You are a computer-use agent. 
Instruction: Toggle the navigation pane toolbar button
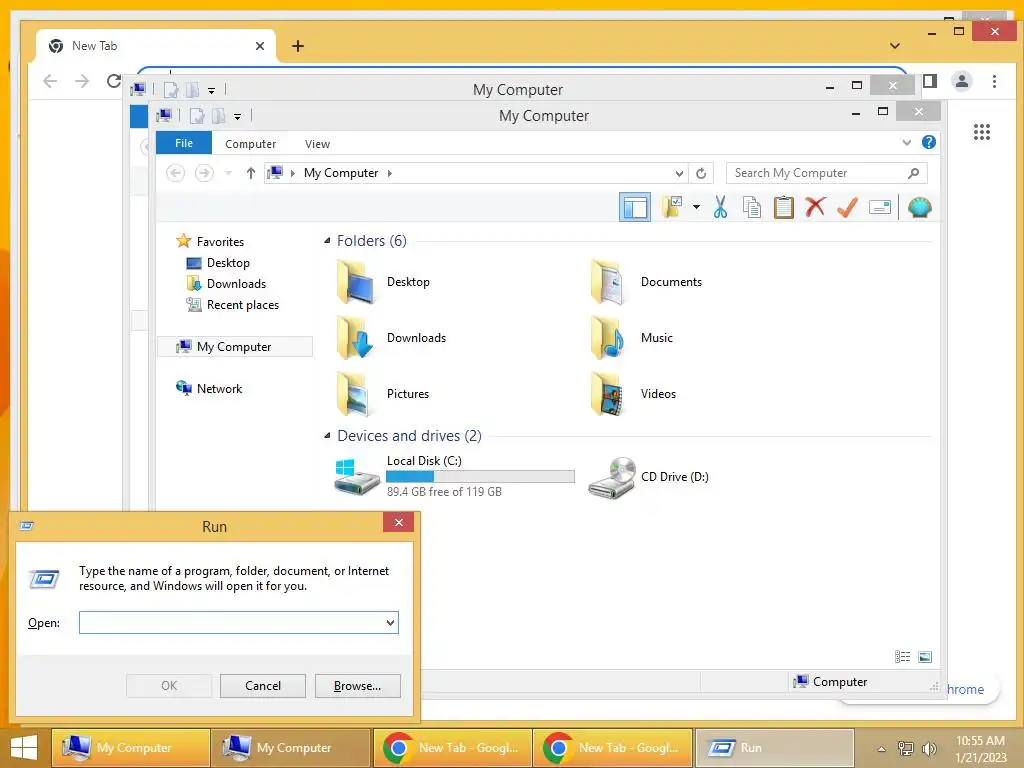[x=634, y=208]
